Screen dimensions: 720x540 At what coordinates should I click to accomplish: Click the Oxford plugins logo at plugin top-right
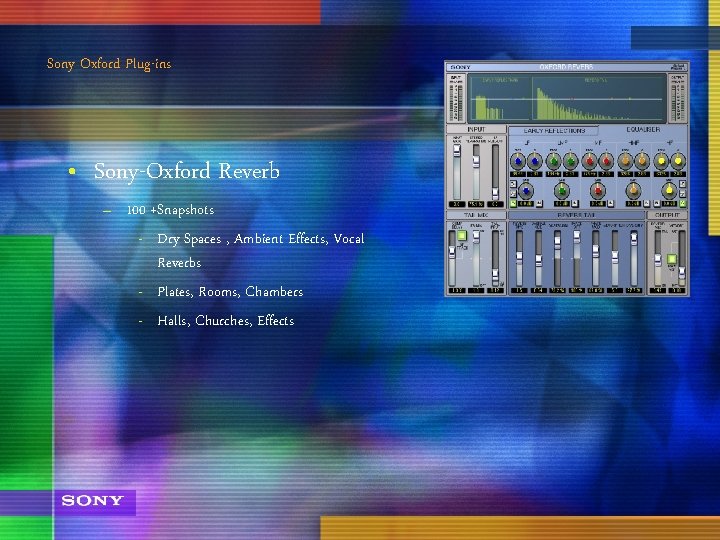coord(679,67)
